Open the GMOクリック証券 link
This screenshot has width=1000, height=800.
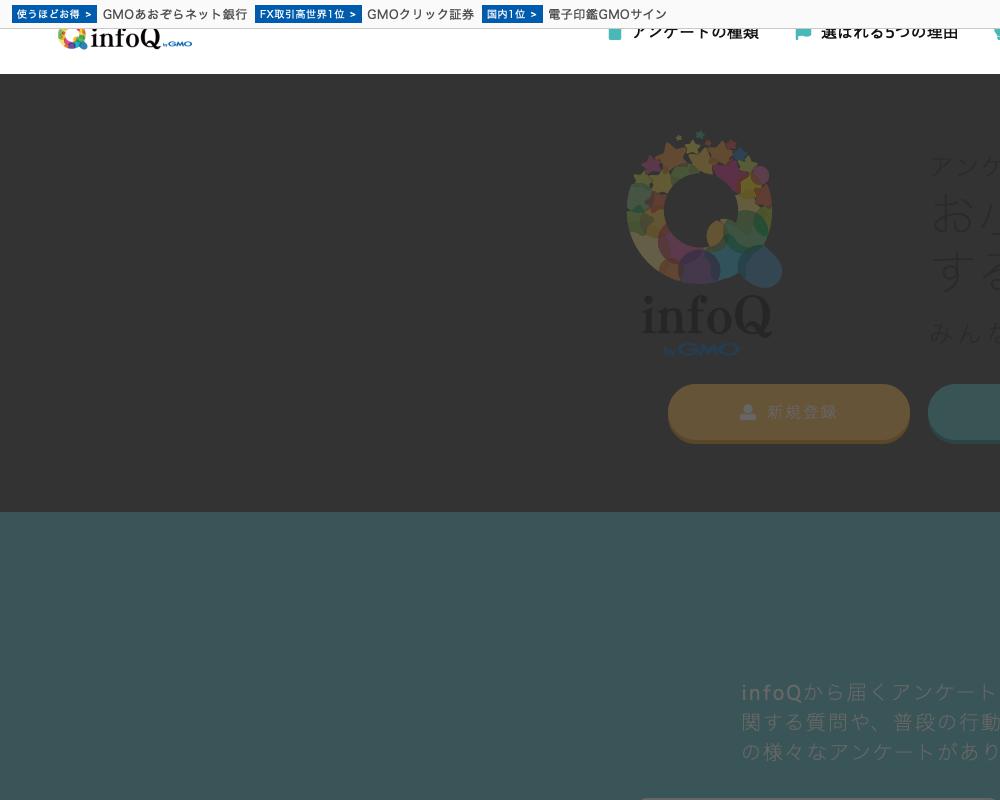[x=420, y=14]
